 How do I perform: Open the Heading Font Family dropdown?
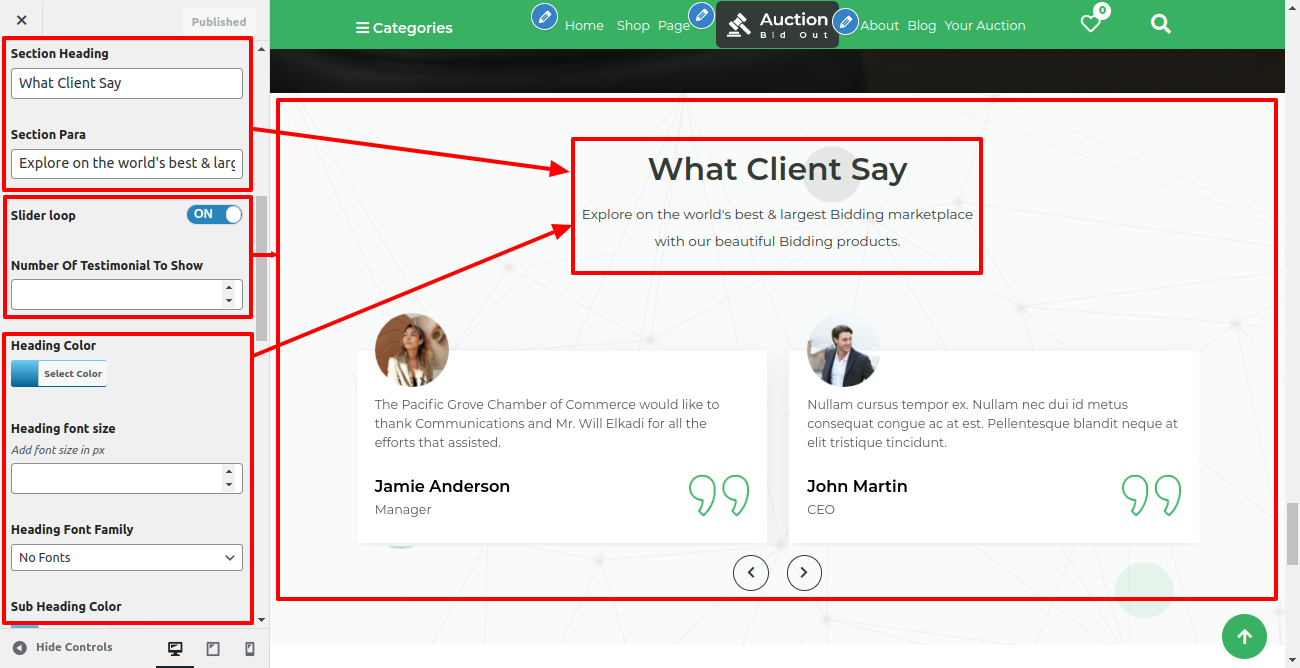[x=127, y=557]
